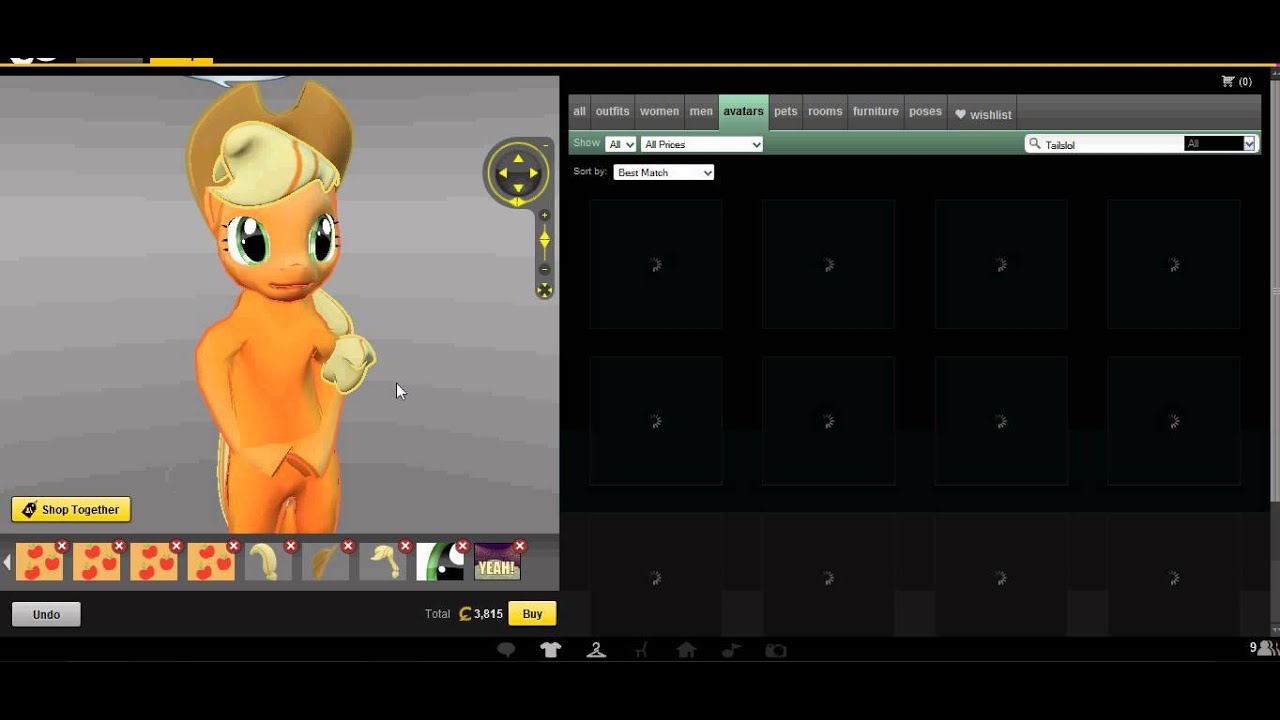Select the avatars tab
This screenshot has height=720, width=1280.
(744, 112)
